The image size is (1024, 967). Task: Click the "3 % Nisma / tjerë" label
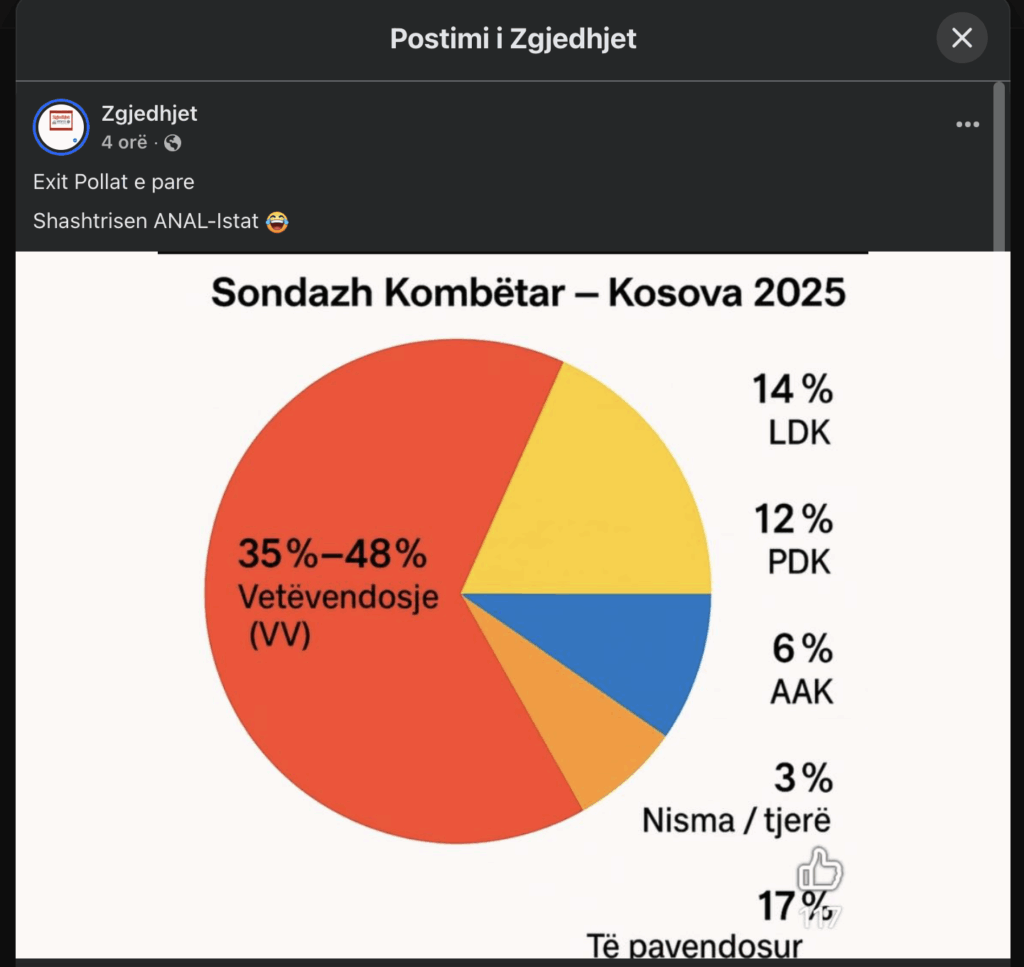click(738, 800)
